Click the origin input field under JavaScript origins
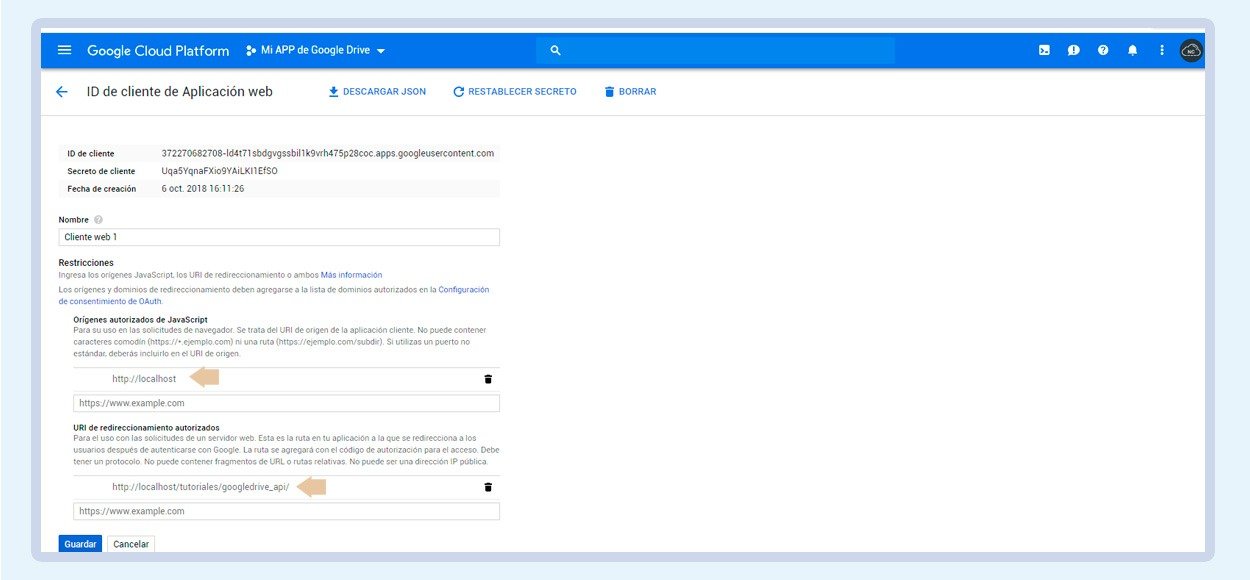 pyautogui.click(x=286, y=403)
